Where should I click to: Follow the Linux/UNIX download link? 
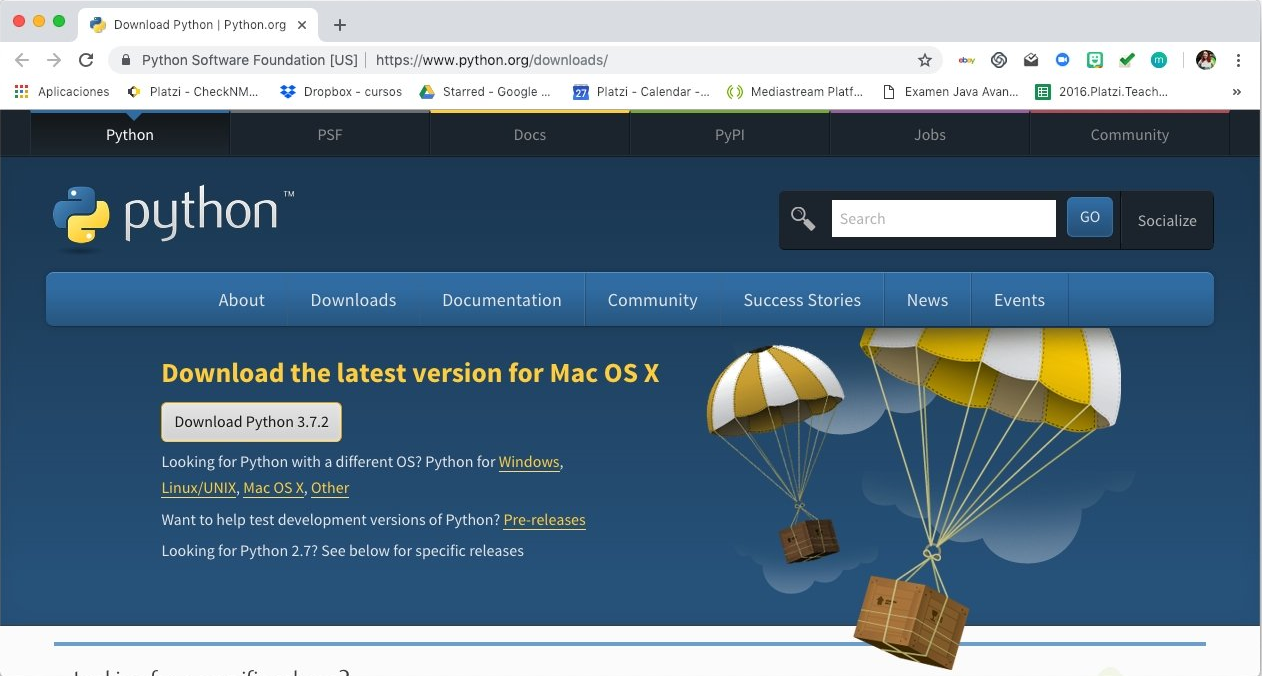[x=199, y=488]
